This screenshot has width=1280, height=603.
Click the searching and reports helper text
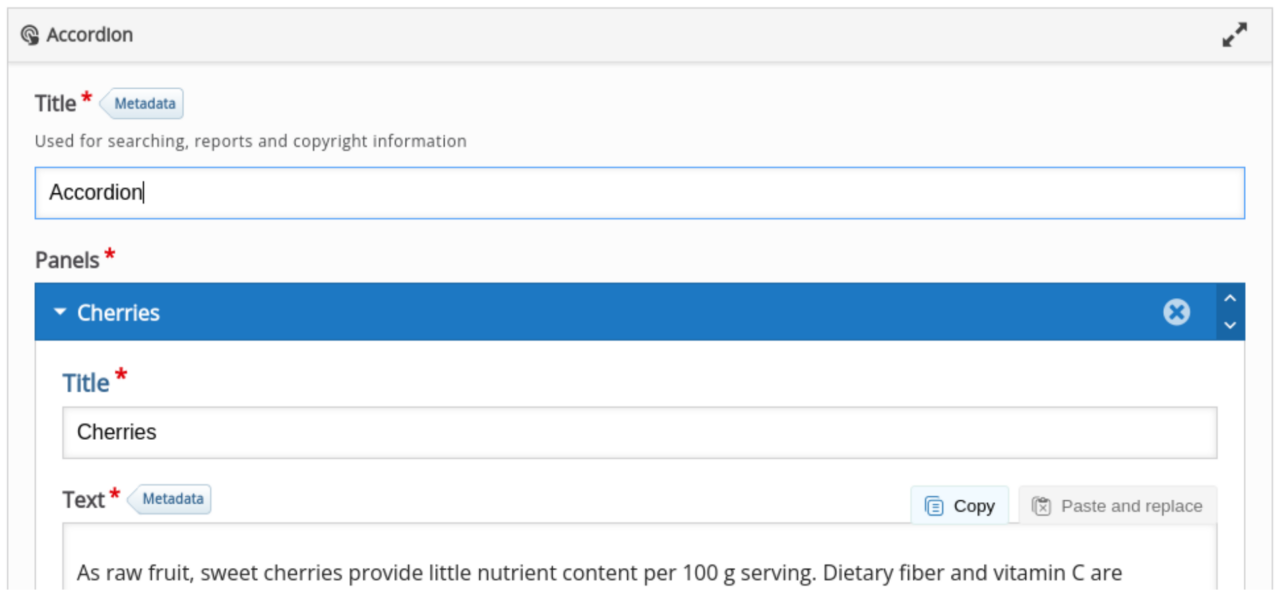click(250, 141)
